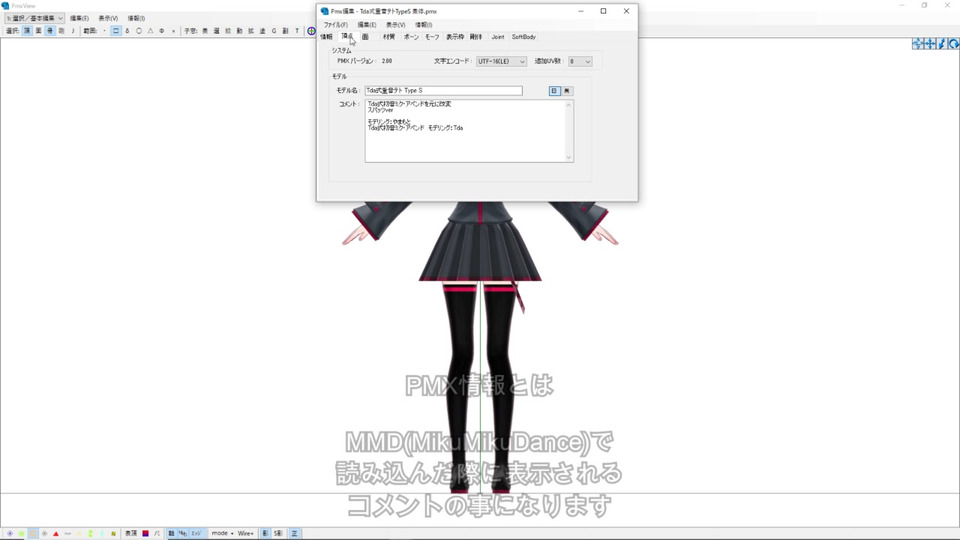Toggle face (面) selection in PmxView
Image resolution: width=960 pixels, height=540 pixels.
[39, 31]
